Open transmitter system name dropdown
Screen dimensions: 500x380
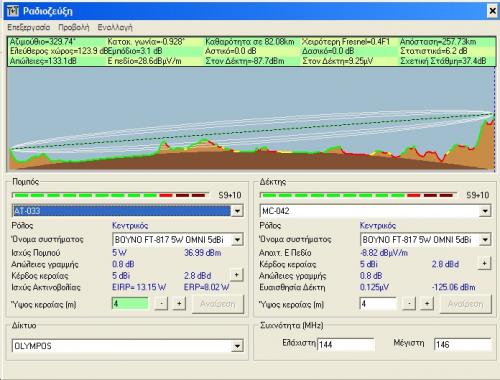click(x=237, y=240)
